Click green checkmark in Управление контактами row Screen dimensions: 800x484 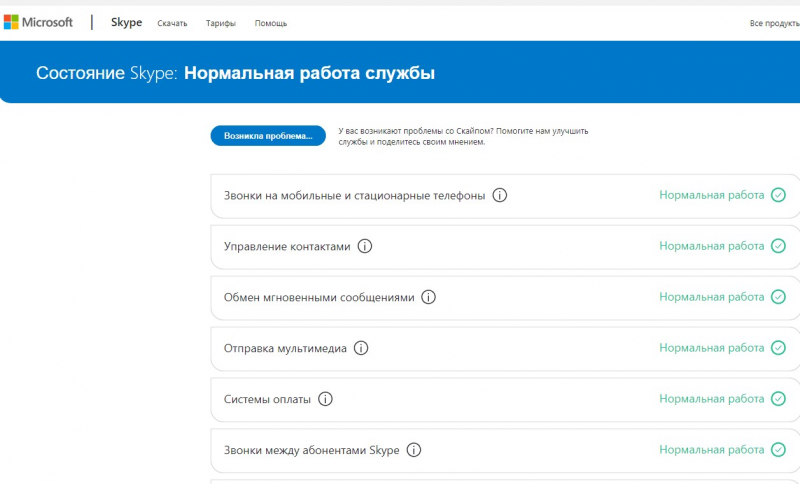(778, 246)
